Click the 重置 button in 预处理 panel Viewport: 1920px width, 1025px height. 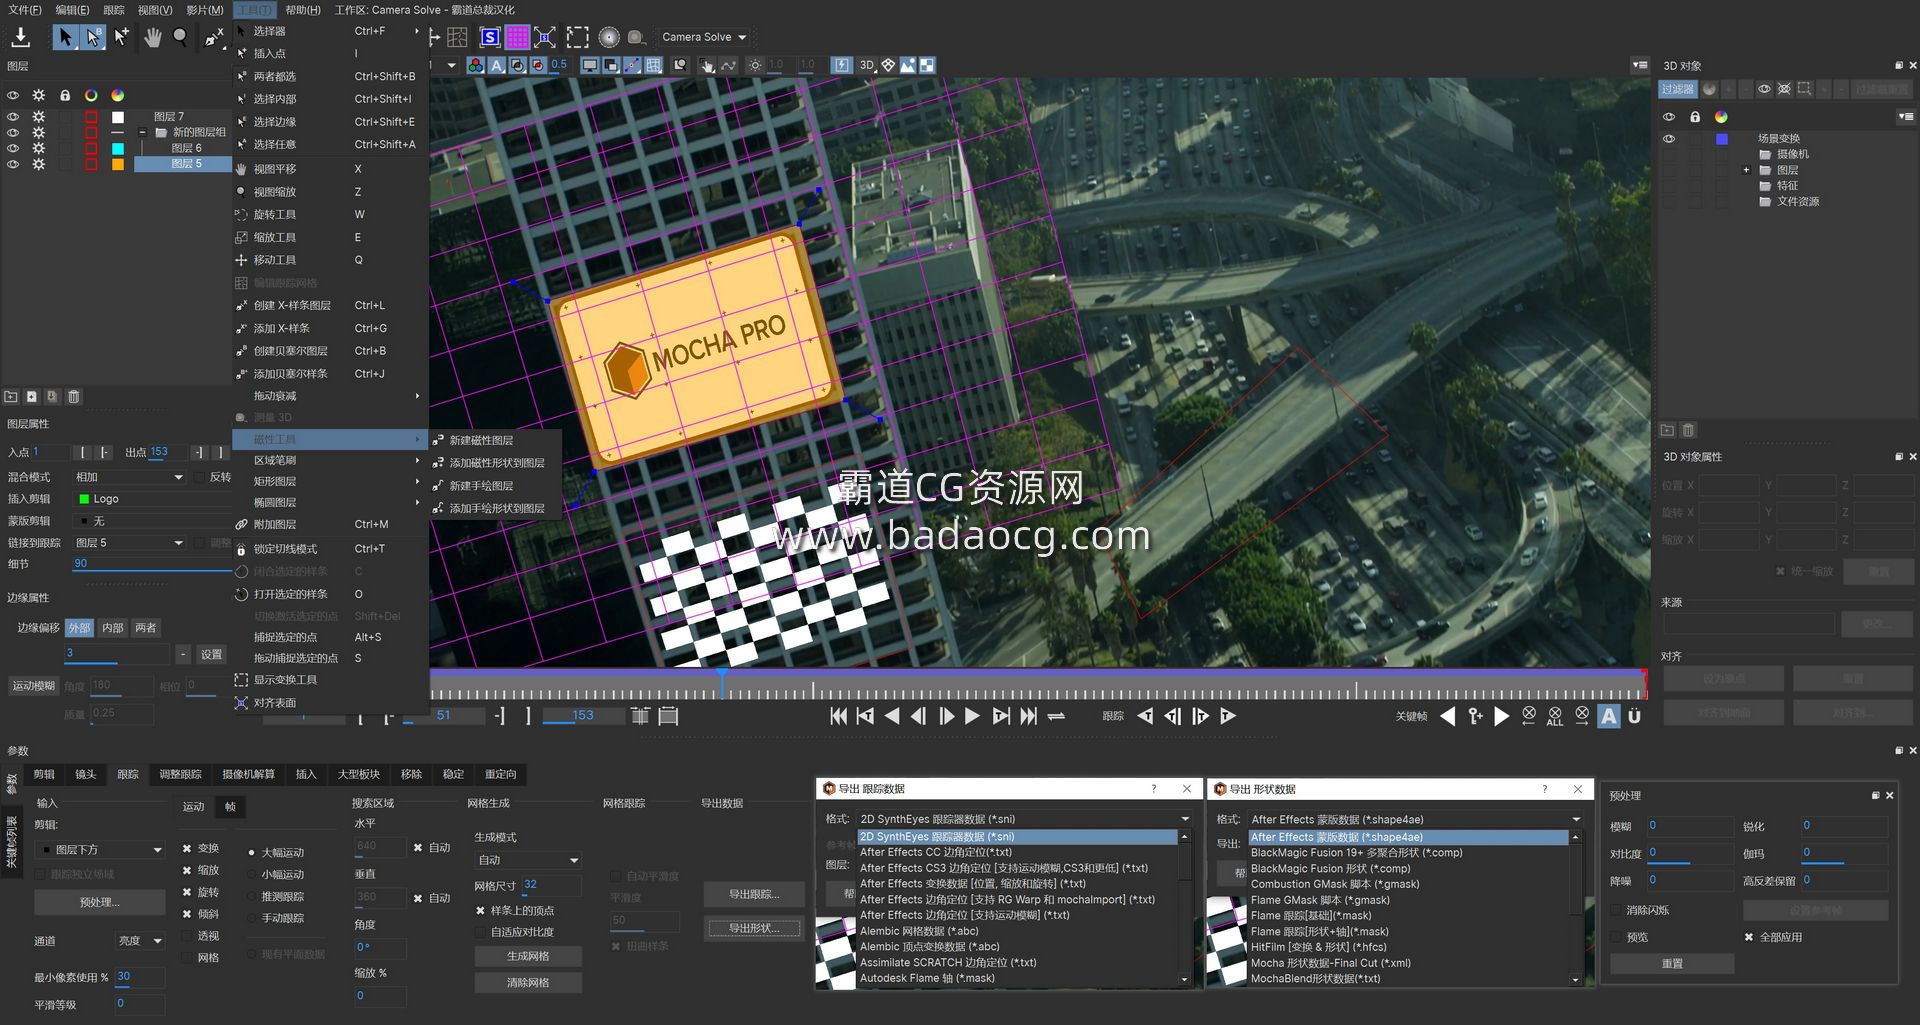pos(1672,964)
